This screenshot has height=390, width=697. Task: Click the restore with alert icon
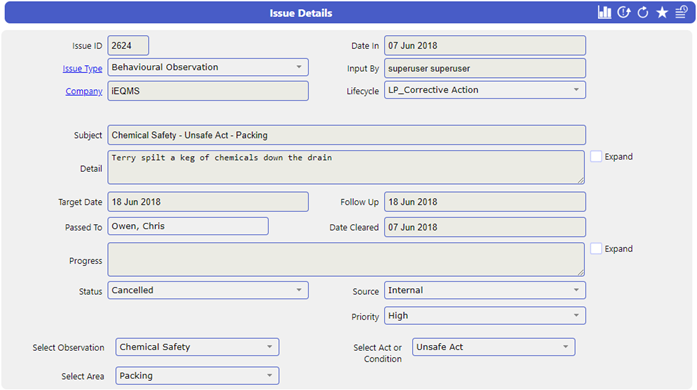[624, 12]
